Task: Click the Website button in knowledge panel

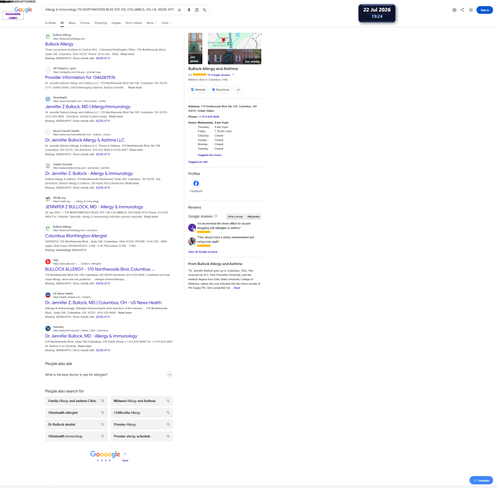Action: (198, 90)
